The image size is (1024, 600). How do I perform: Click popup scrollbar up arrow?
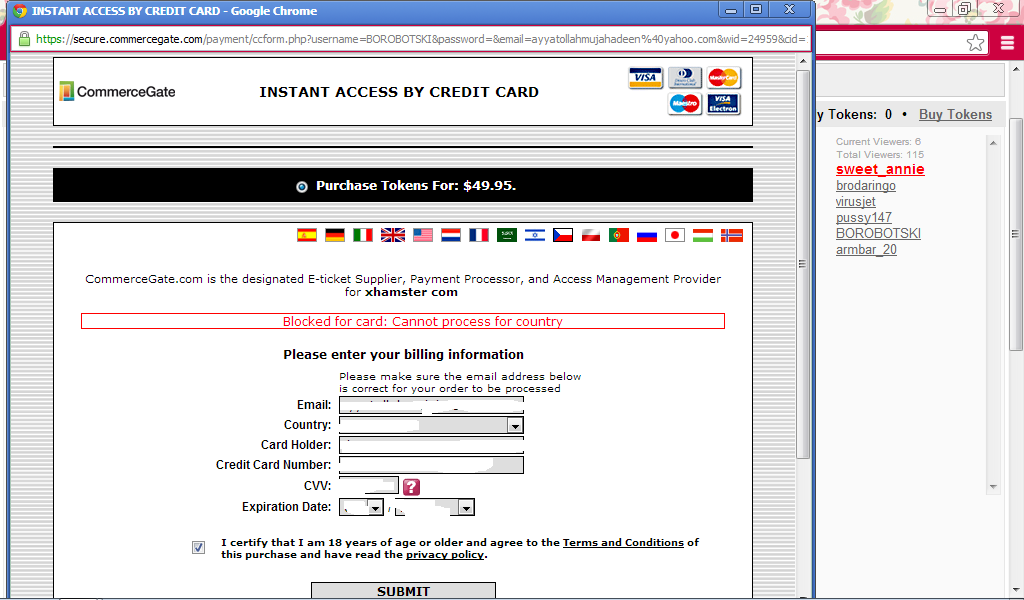pyautogui.click(x=803, y=61)
